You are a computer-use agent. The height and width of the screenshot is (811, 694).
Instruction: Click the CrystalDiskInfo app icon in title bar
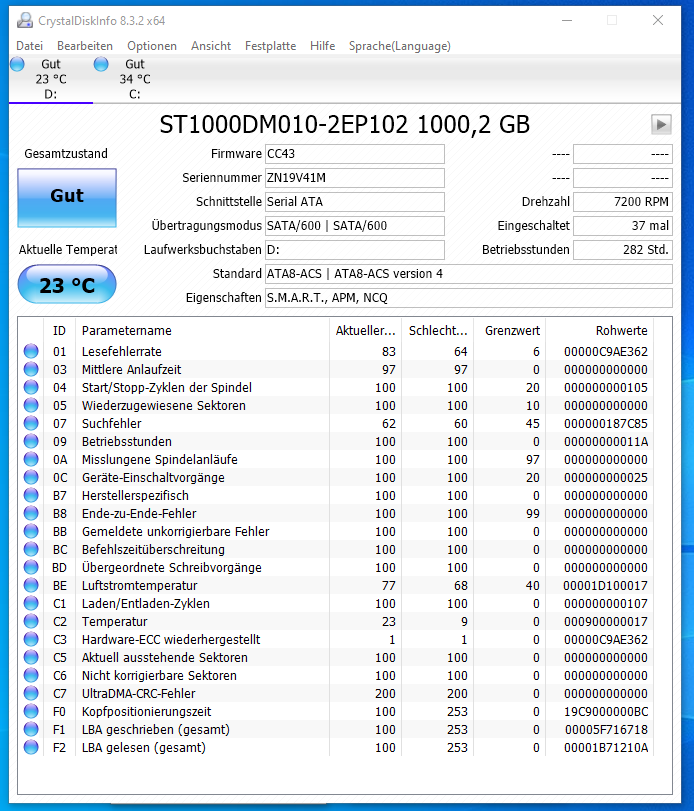click(x=24, y=21)
